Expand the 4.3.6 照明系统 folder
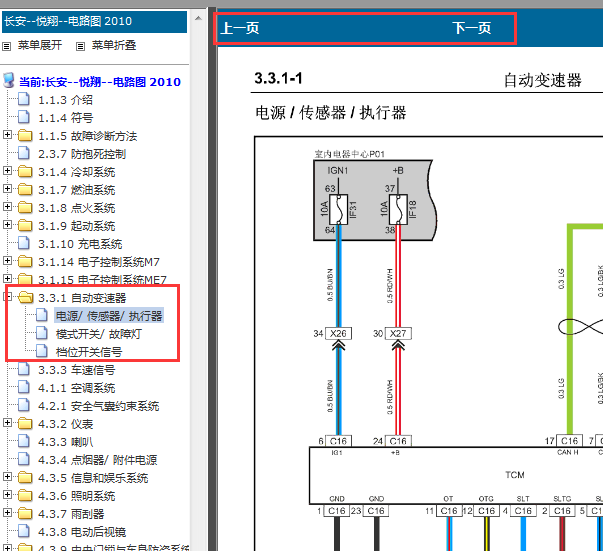This screenshot has height=551, width=603. (7, 495)
